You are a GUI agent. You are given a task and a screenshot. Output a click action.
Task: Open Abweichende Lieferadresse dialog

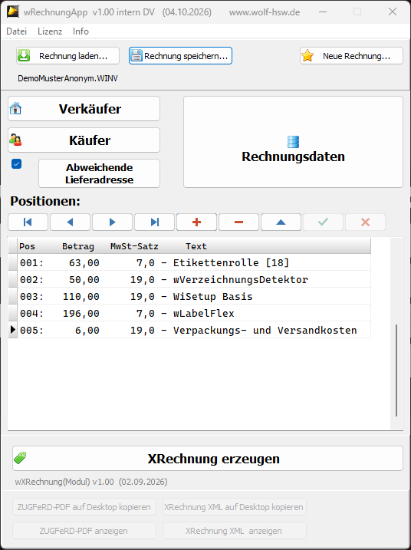click(99, 173)
